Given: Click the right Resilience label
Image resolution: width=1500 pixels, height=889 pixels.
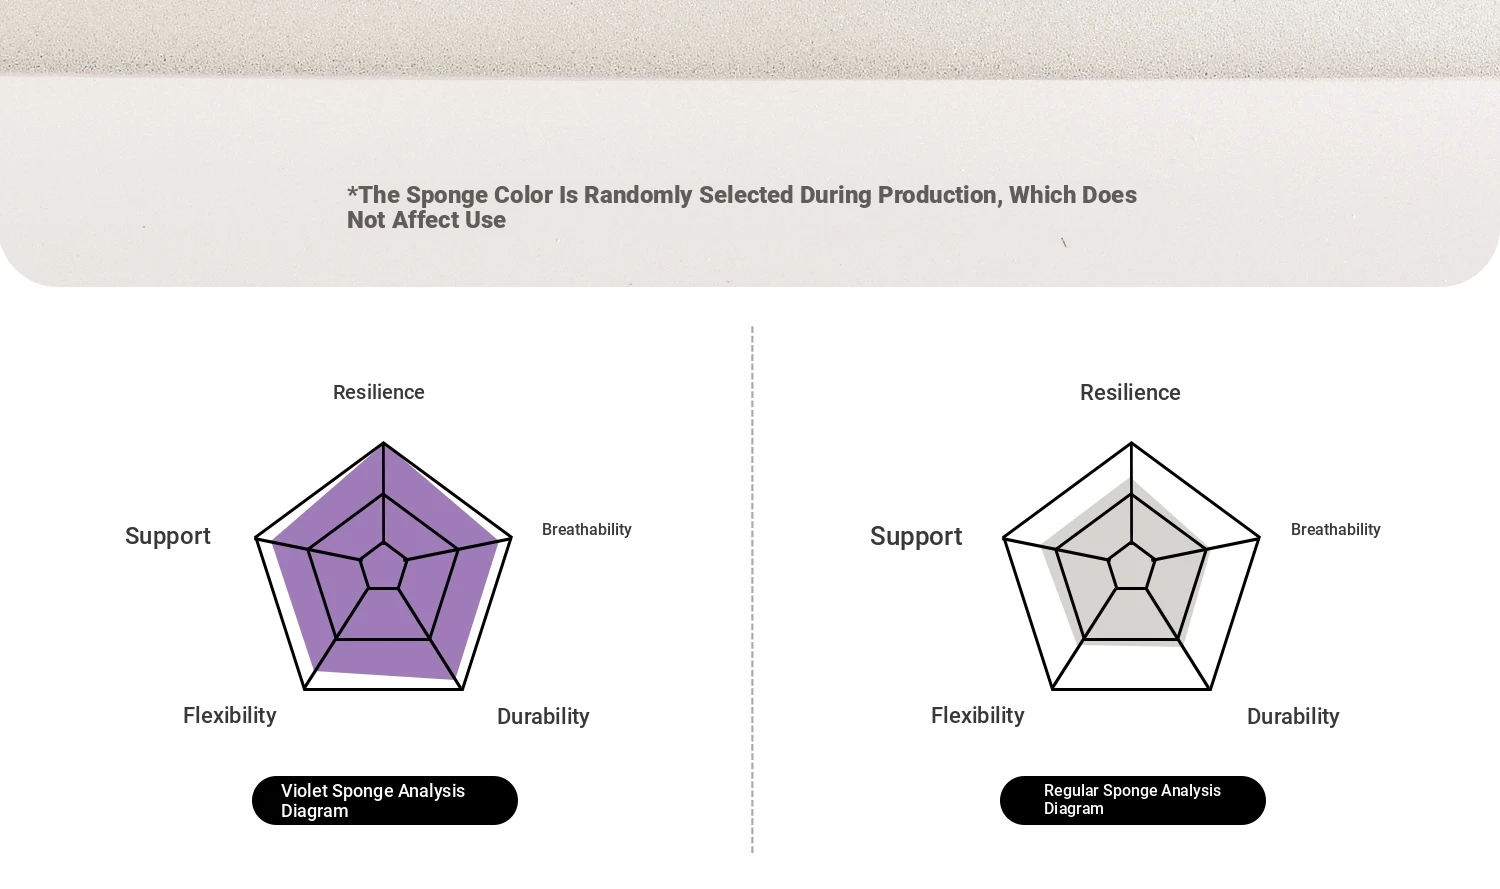Looking at the screenshot, I should pos(1130,392).
